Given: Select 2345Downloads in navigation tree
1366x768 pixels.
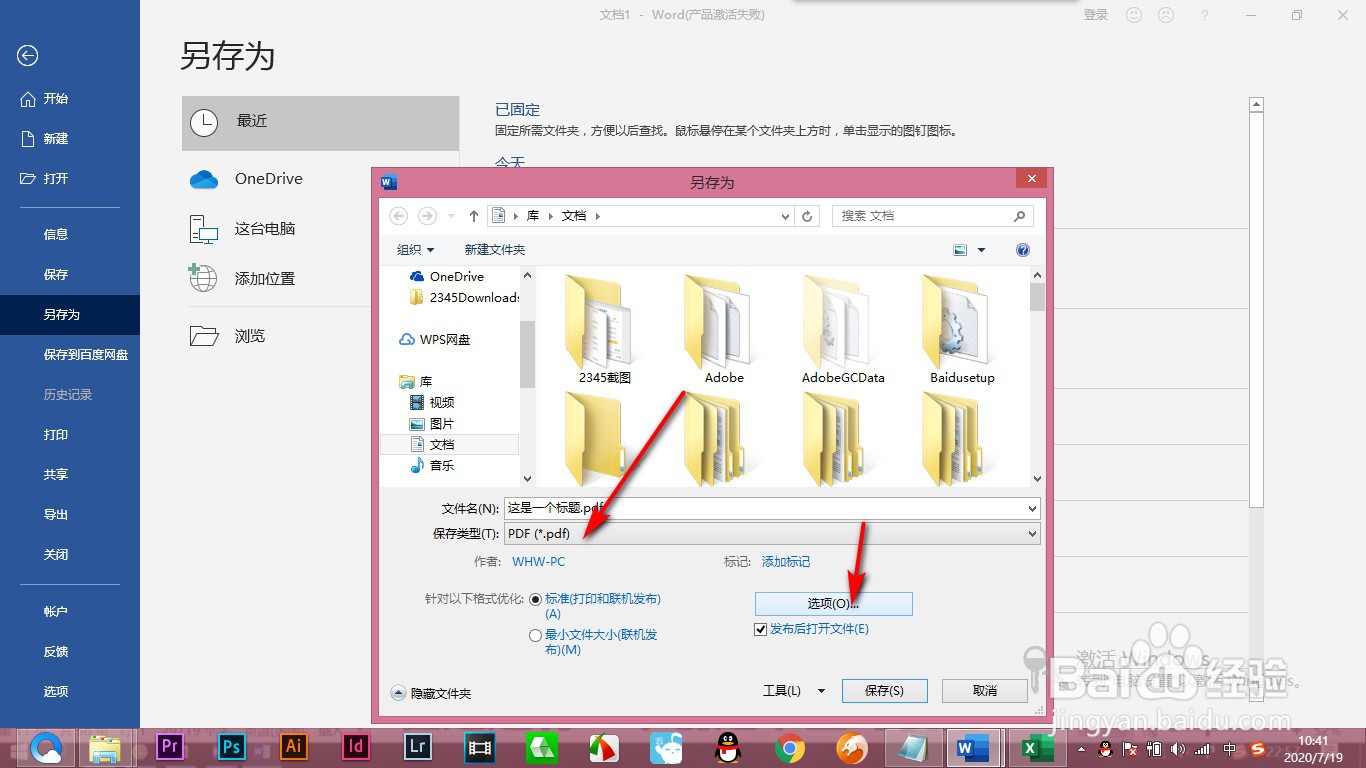Looking at the screenshot, I should tap(465, 298).
